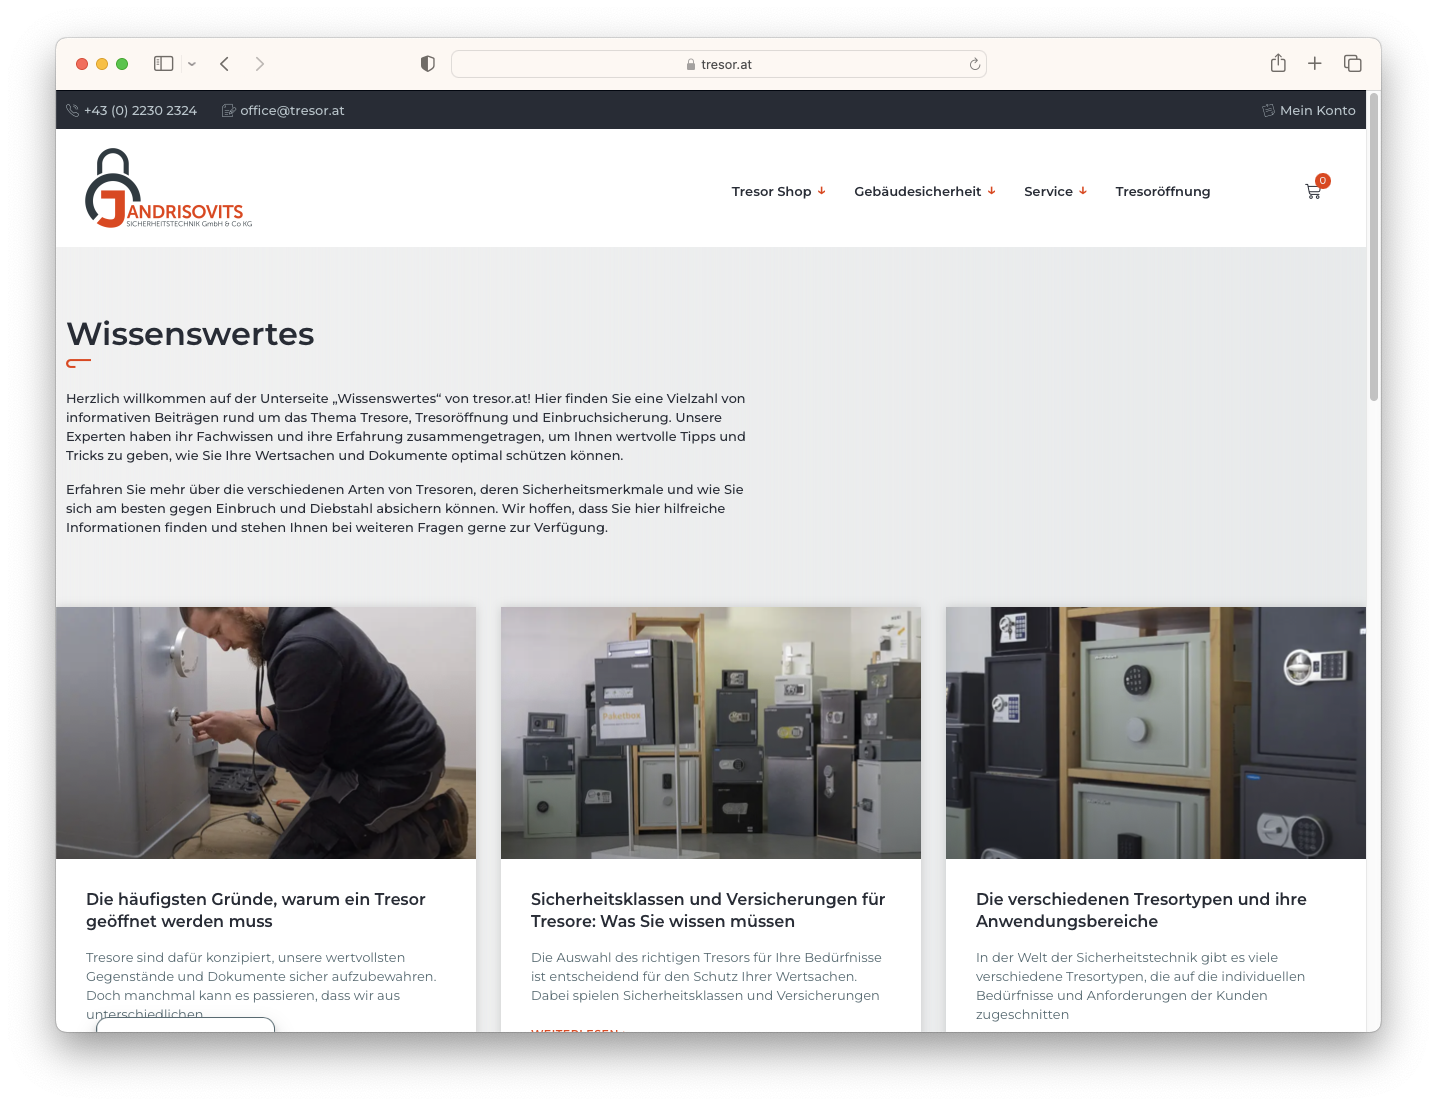Click the Andrisovits padlock logo
This screenshot has width=1437, height=1106.
click(x=168, y=188)
